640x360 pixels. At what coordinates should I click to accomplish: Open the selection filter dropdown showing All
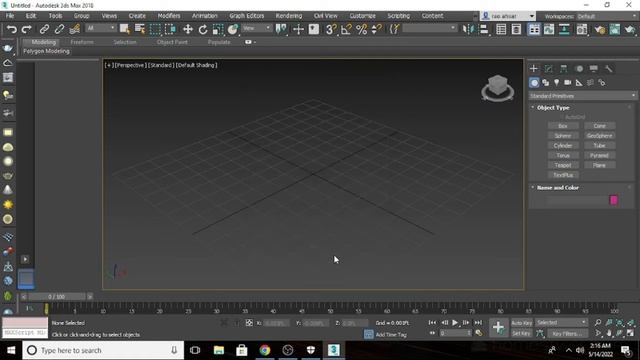point(101,28)
